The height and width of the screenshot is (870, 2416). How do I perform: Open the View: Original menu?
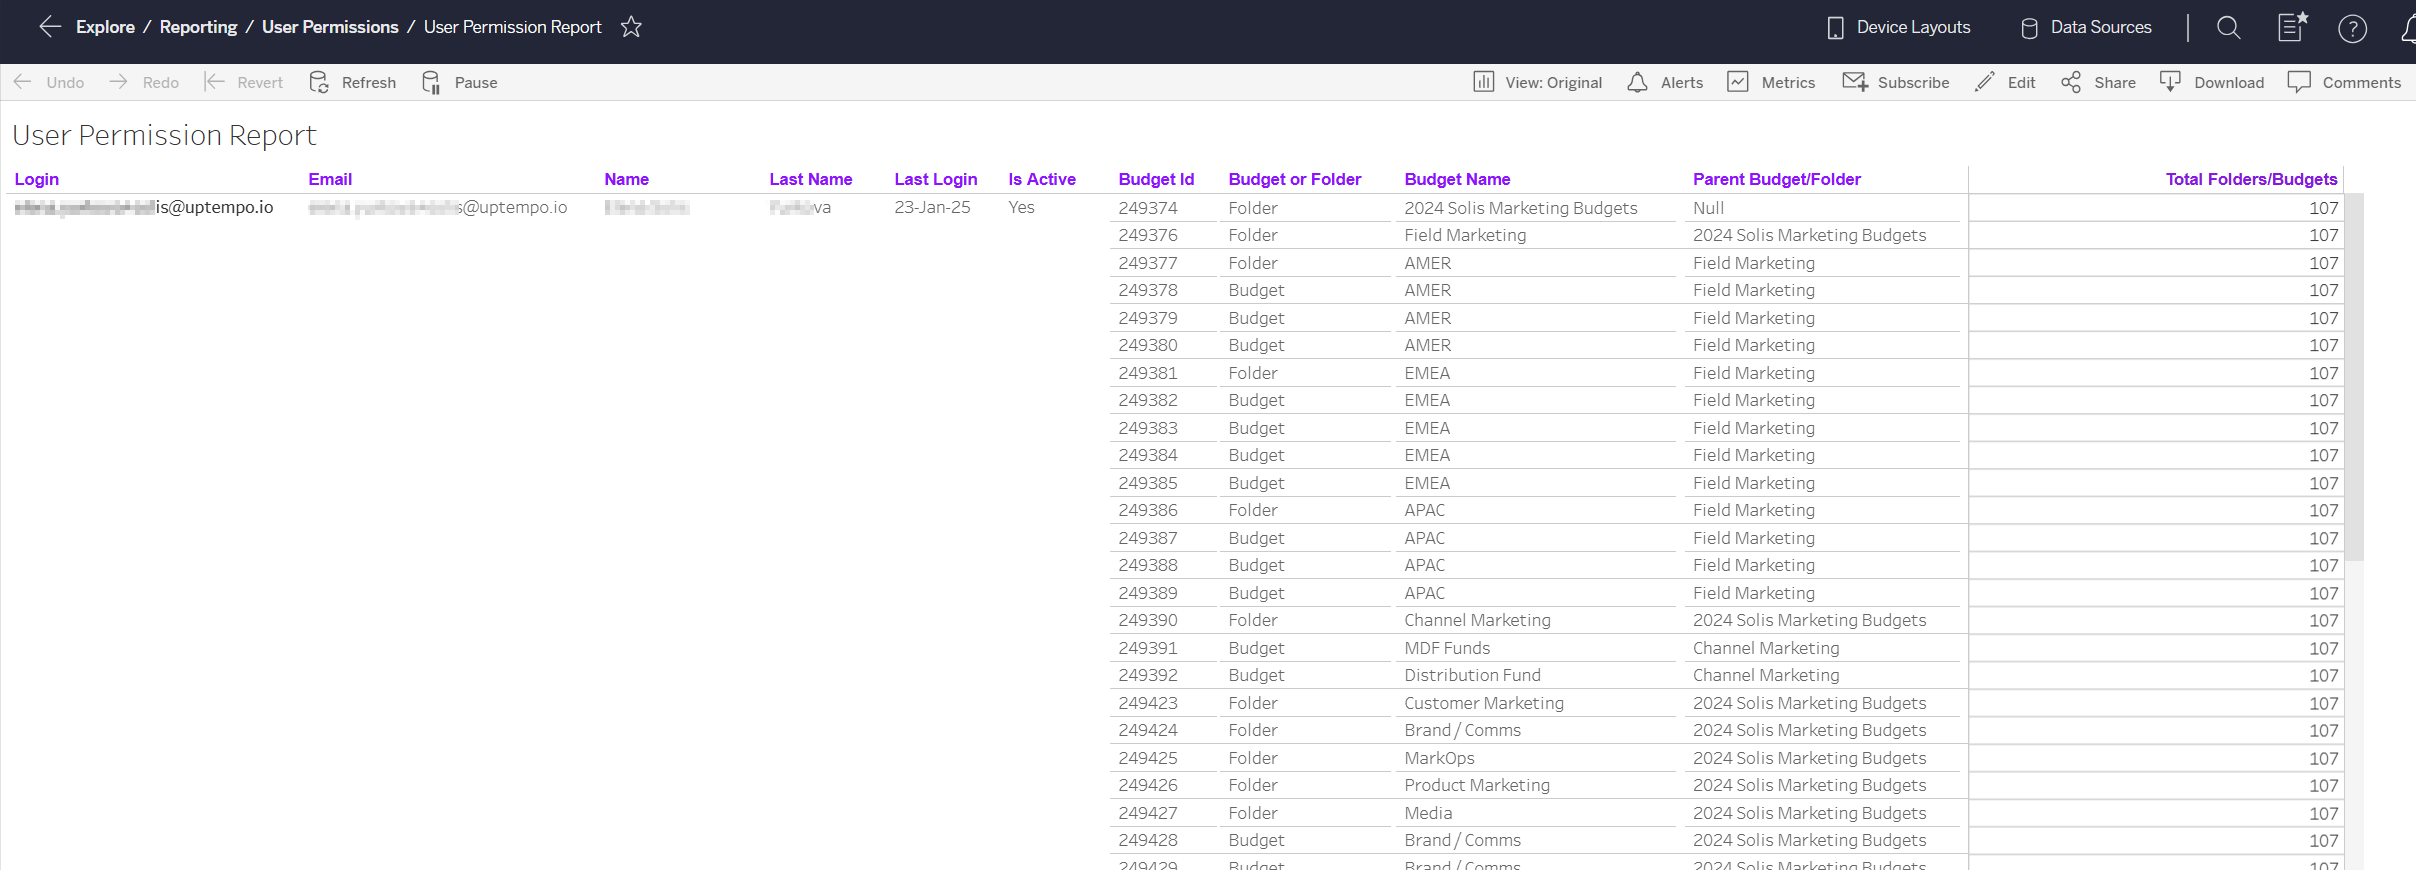pos(1538,82)
